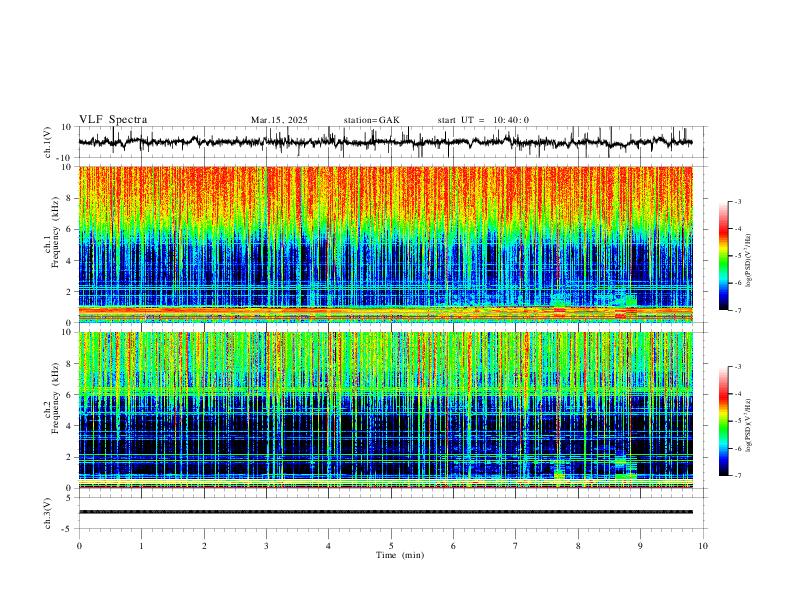The width and height of the screenshot is (792, 612).
Task: Click the '5' tick on the time axis
Action: coord(391,546)
